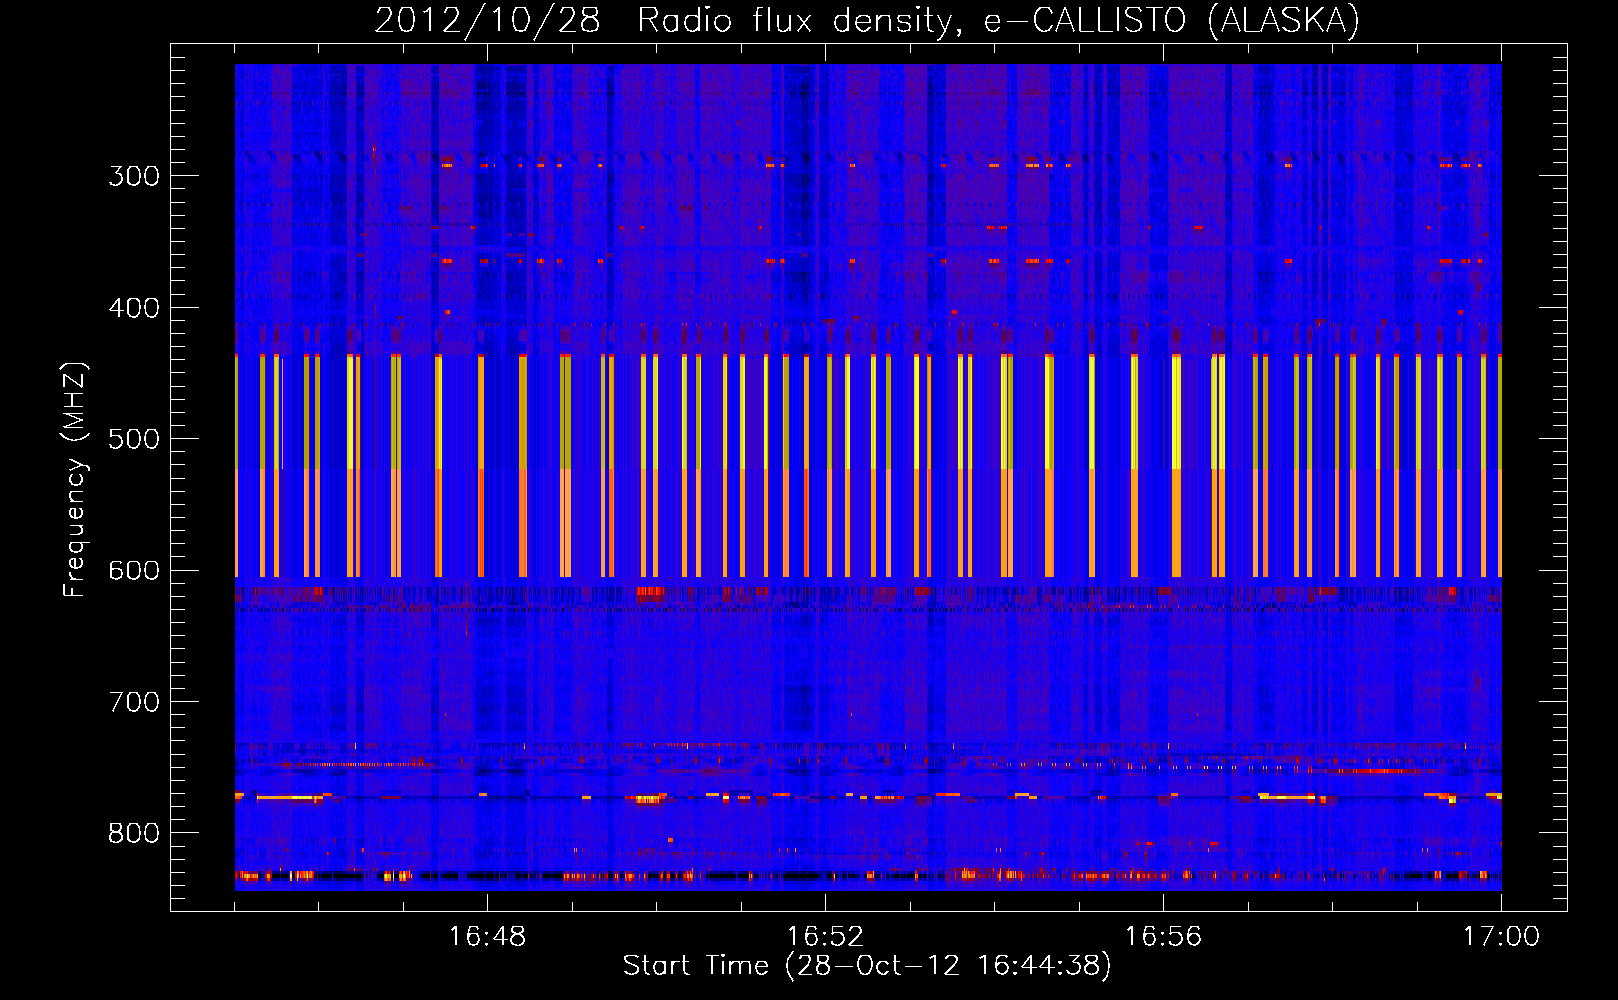The height and width of the screenshot is (1000, 1618).
Task: Click the 800 frequency tick label
Action: pos(134,834)
